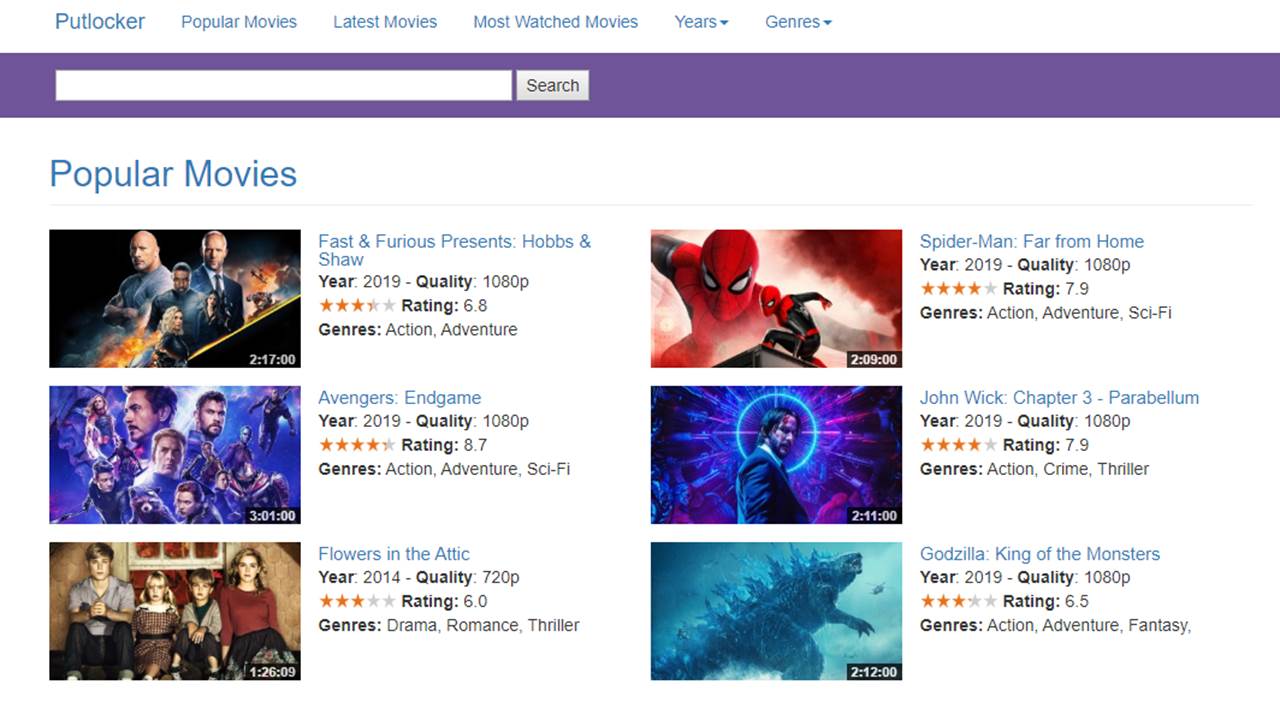Click Genres: Action, Adventure under Hobbs & Shaw
This screenshot has width=1280, height=720.
(x=418, y=329)
